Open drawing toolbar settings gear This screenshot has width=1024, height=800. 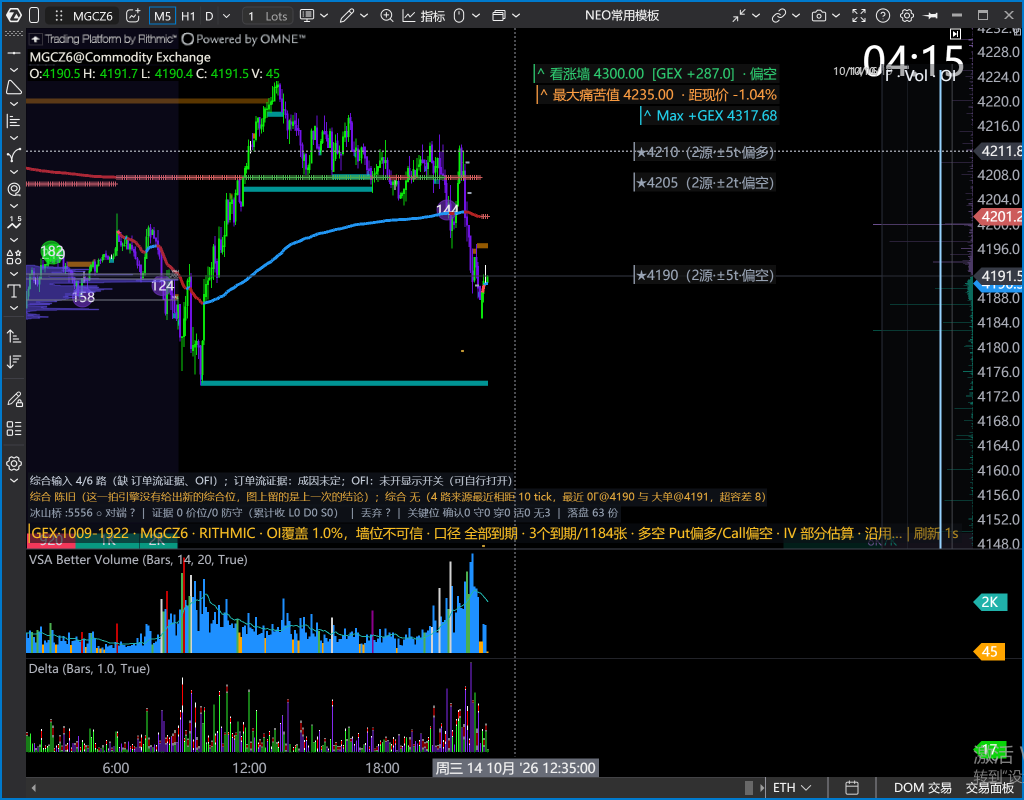pyautogui.click(x=14, y=463)
